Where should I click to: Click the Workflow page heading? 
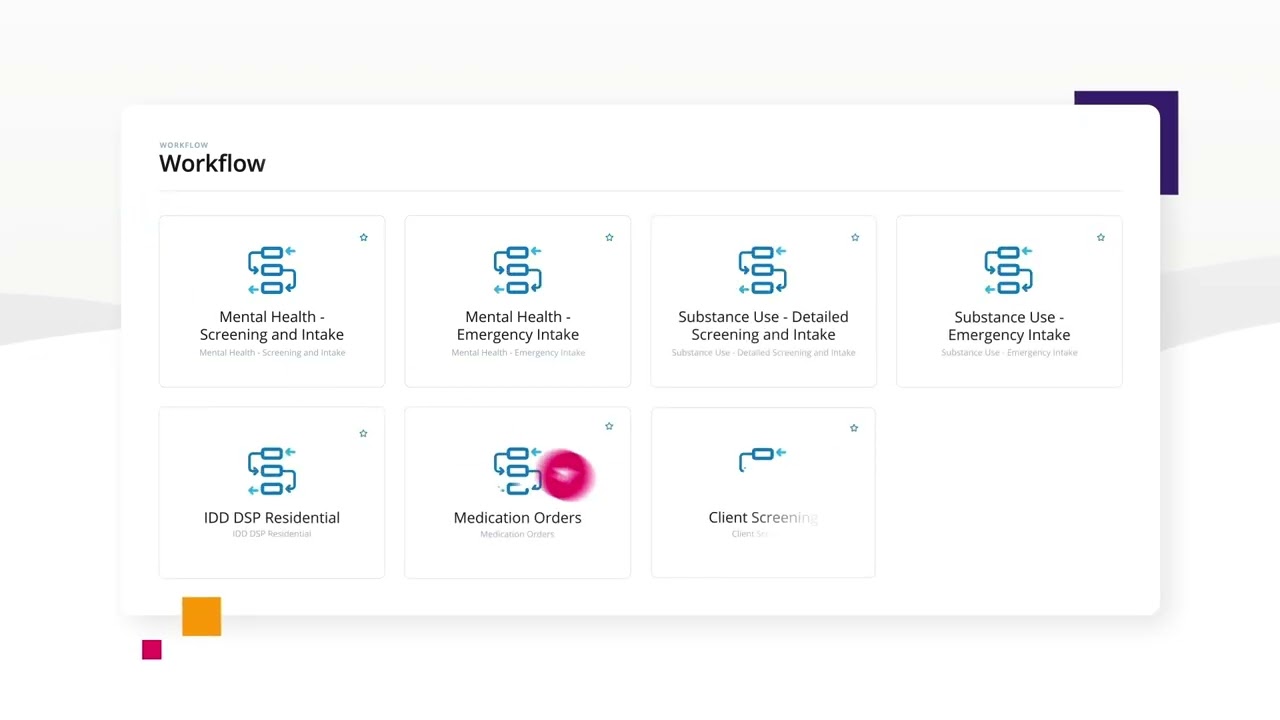pos(212,164)
